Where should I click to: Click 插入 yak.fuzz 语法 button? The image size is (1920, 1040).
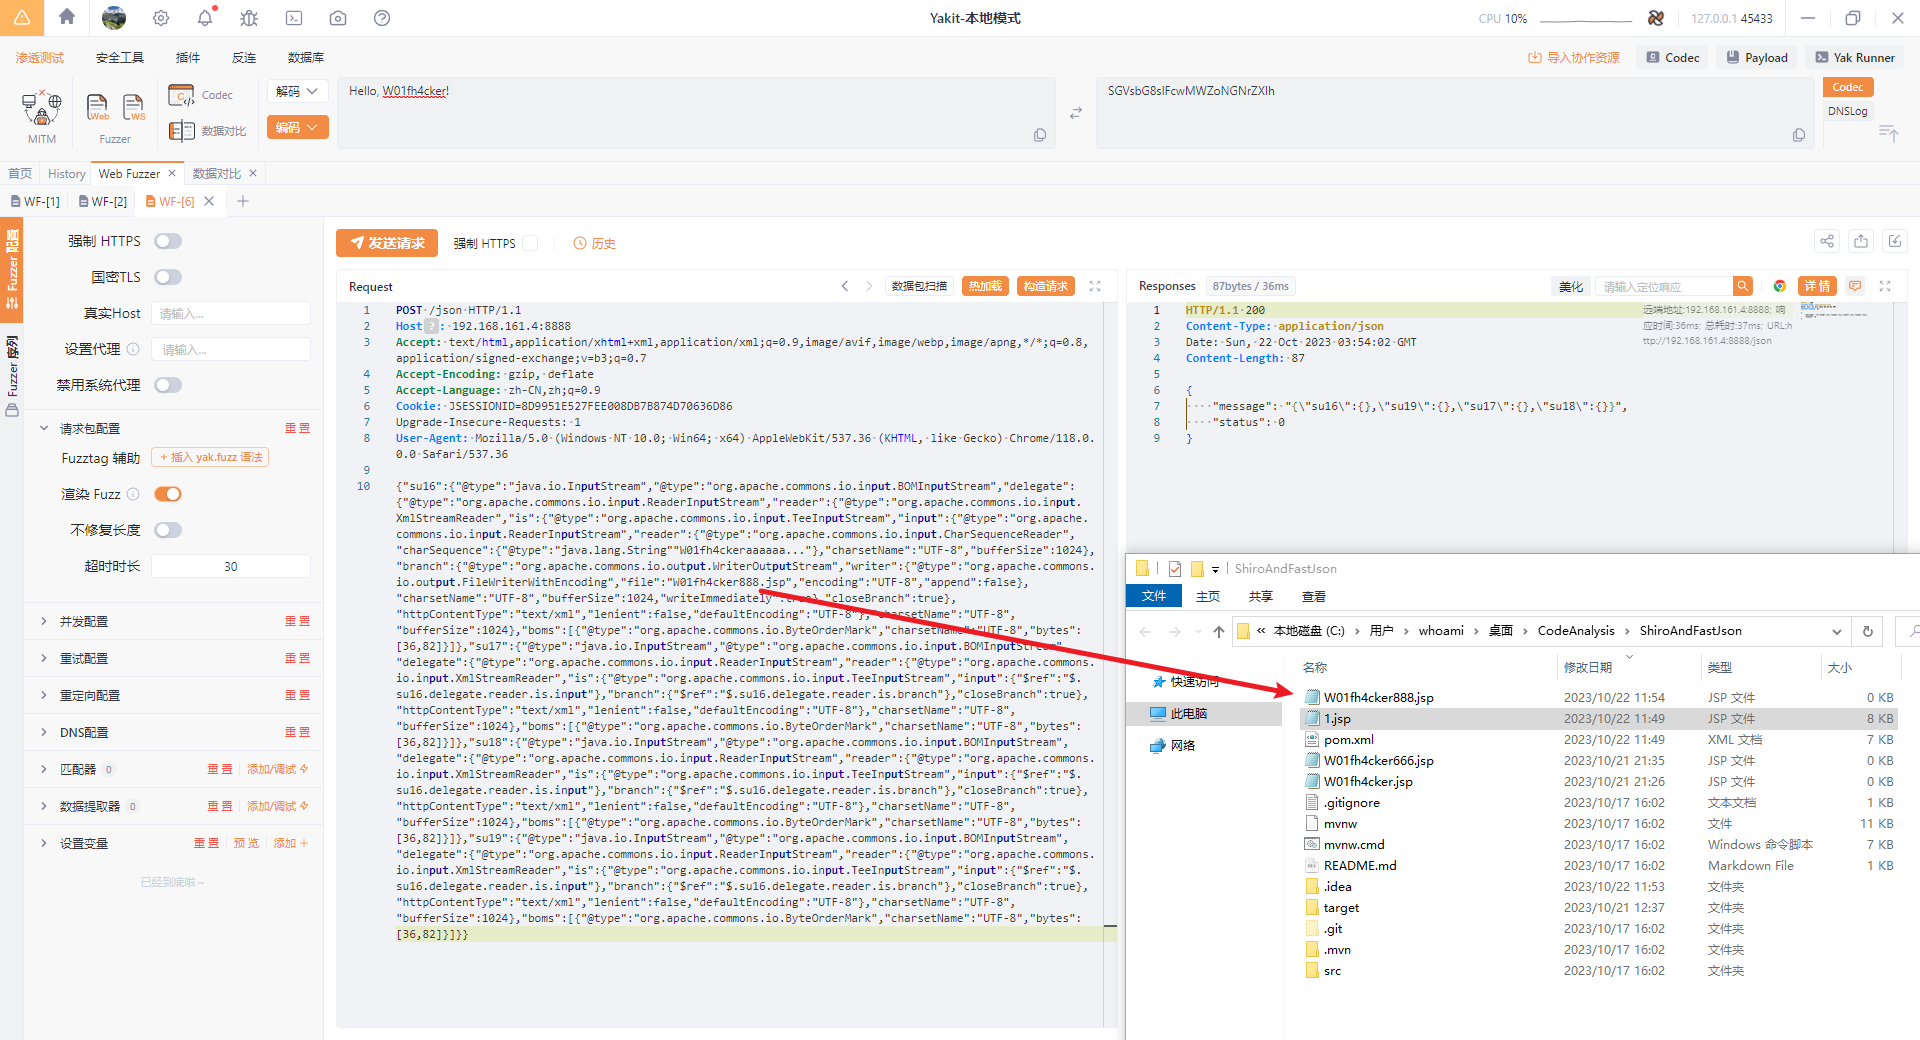[210, 457]
